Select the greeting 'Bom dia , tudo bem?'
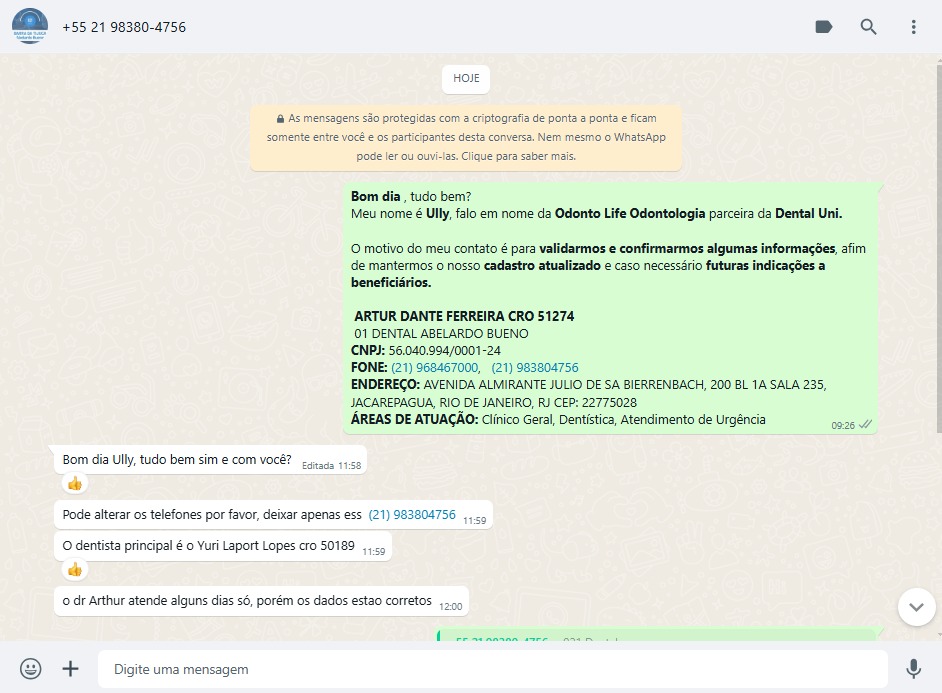 coord(411,196)
